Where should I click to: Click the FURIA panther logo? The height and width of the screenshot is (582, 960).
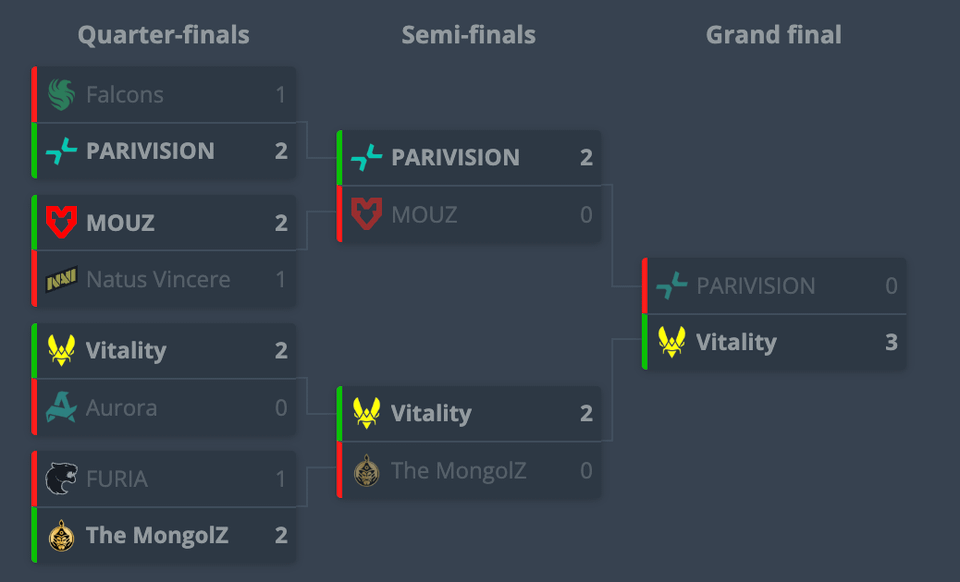coord(61,479)
